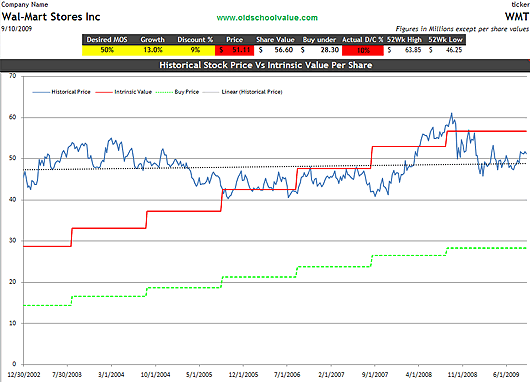The width and height of the screenshot is (530, 382).
Task: Select the red Price cell 51.11
Action: click(235, 50)
